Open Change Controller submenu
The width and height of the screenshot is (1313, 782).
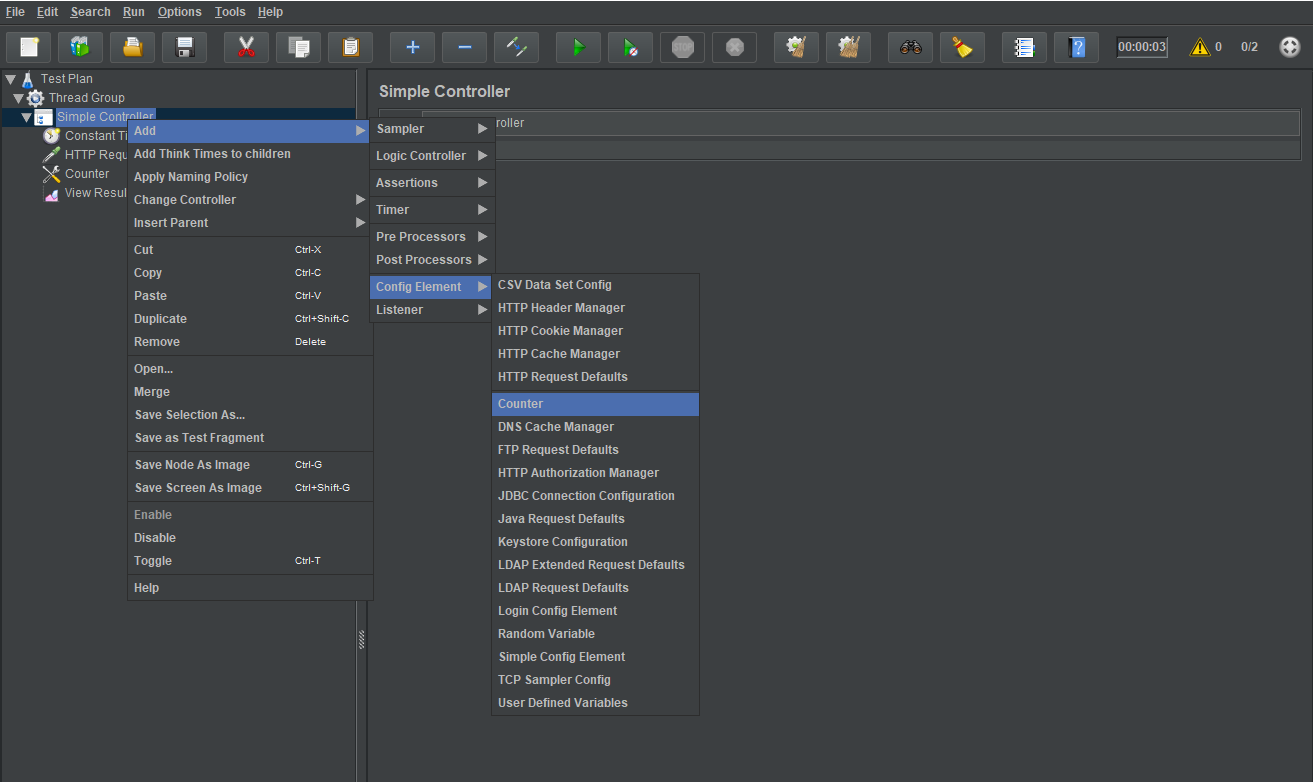tap(250, 200)
